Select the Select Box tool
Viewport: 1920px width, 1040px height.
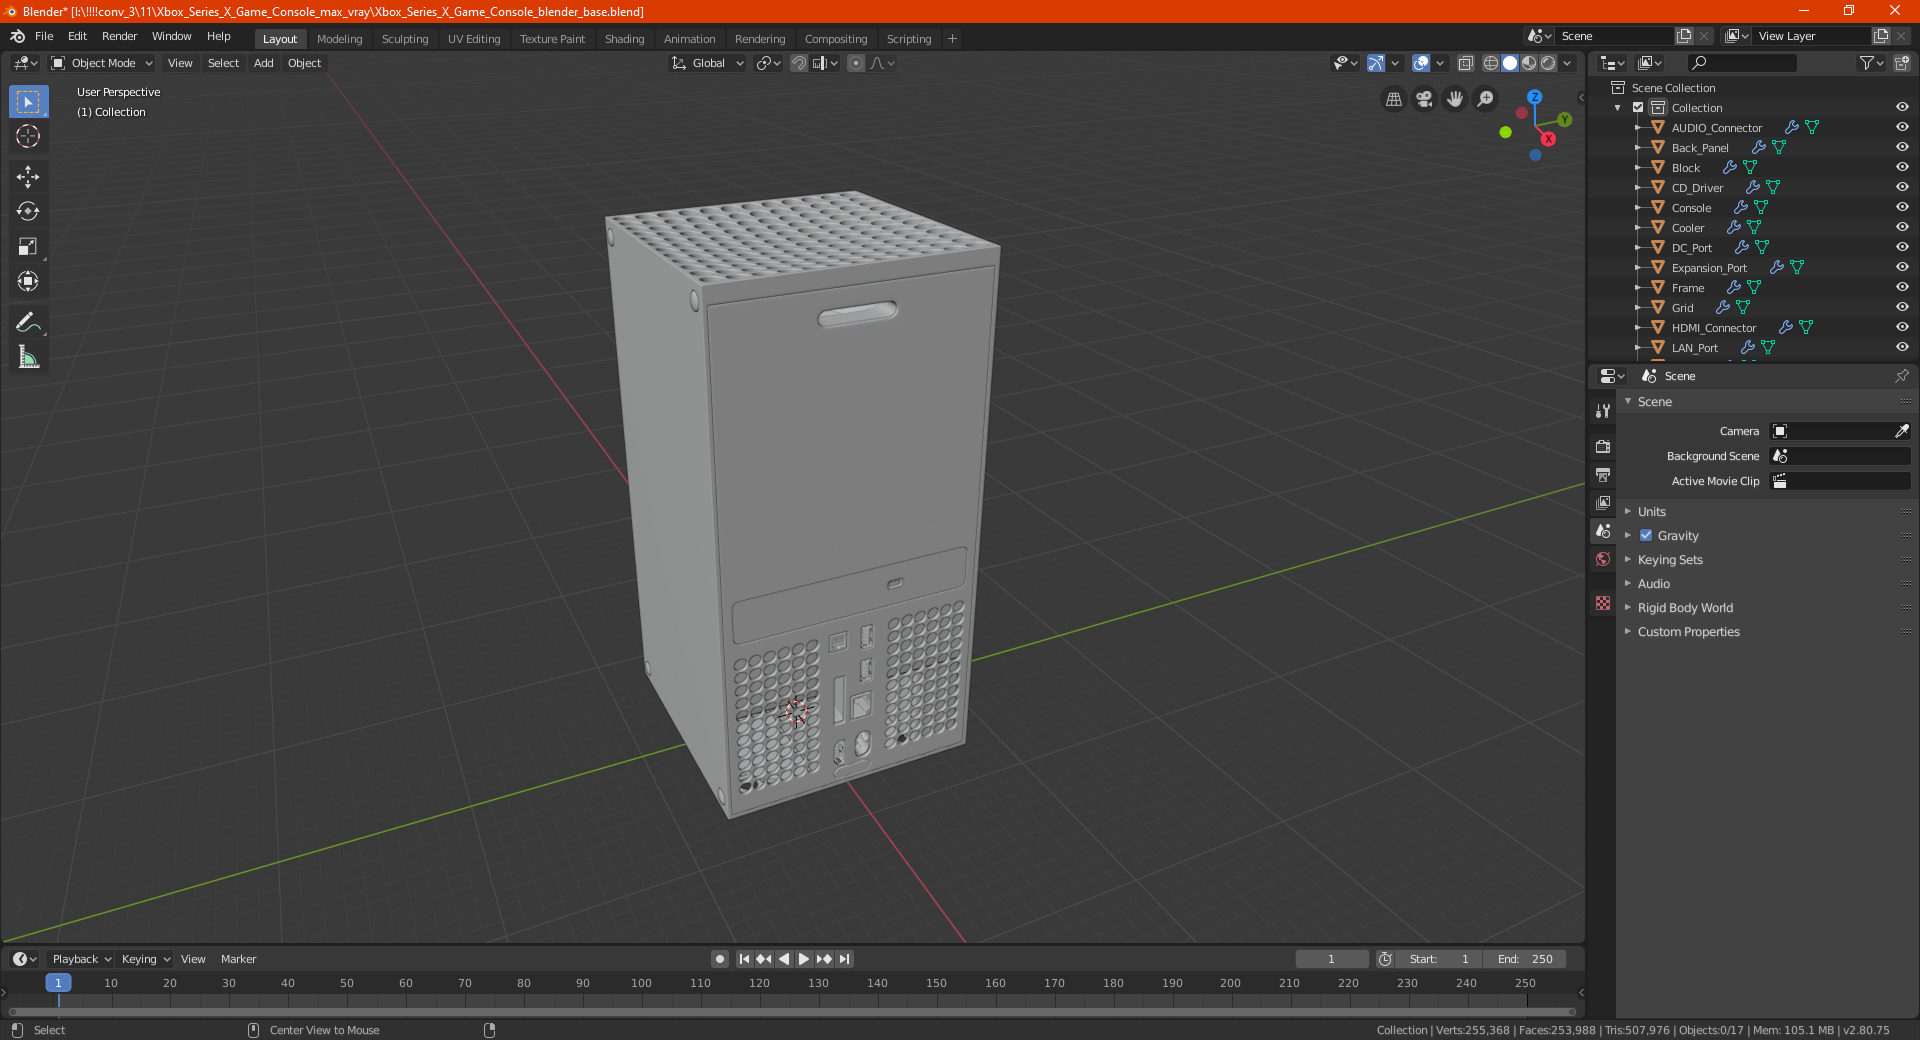pos(28,102)
